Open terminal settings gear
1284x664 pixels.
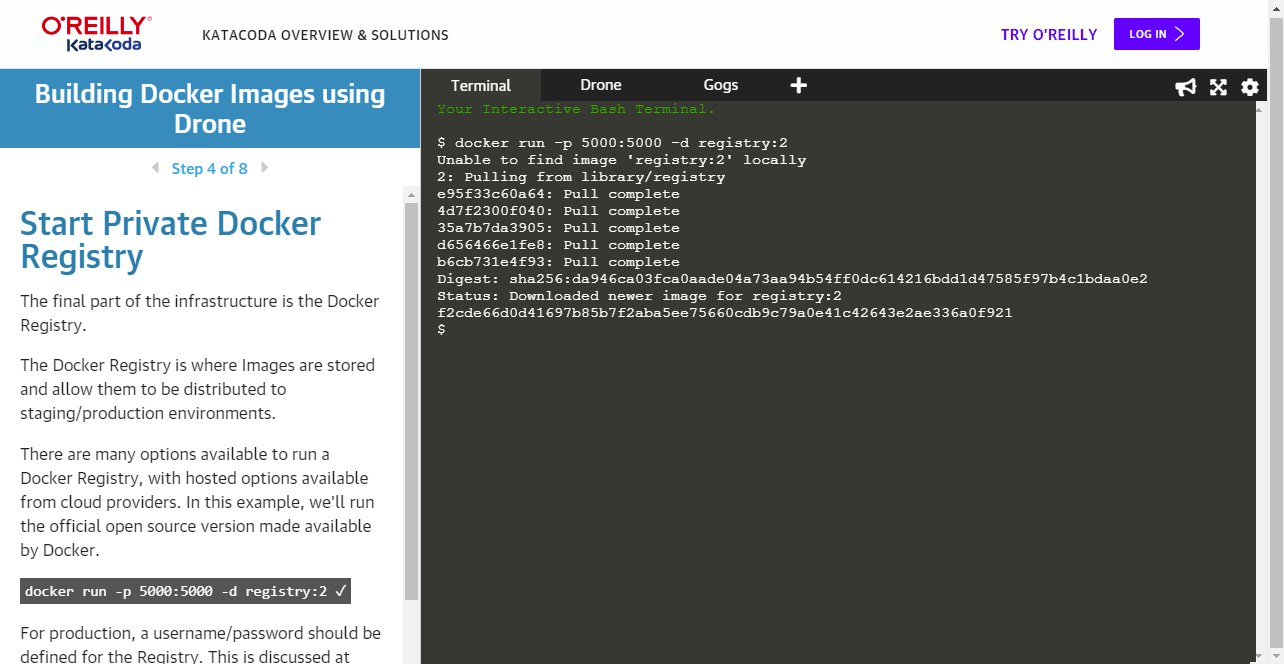point(1250,87)
